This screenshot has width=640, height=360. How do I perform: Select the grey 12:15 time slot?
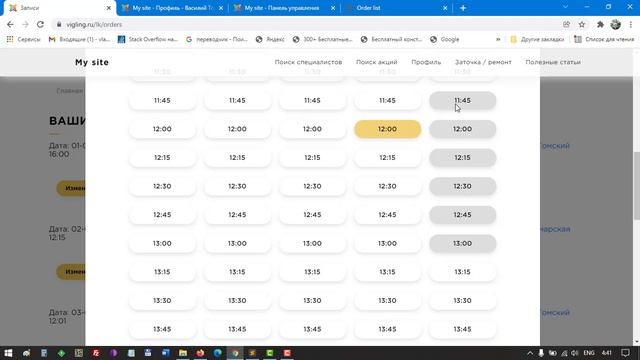(462, 158)
